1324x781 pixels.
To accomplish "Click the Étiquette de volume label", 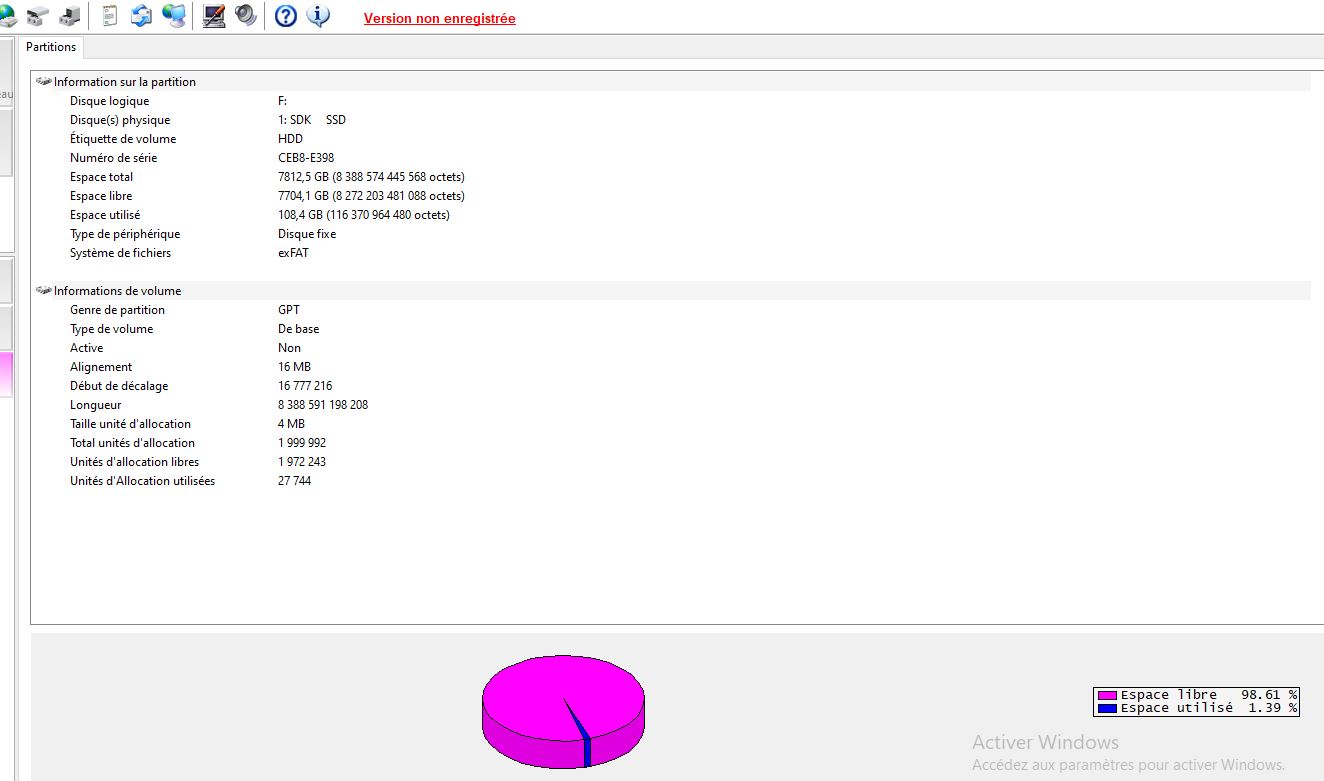I will click(x=123, y=139).
